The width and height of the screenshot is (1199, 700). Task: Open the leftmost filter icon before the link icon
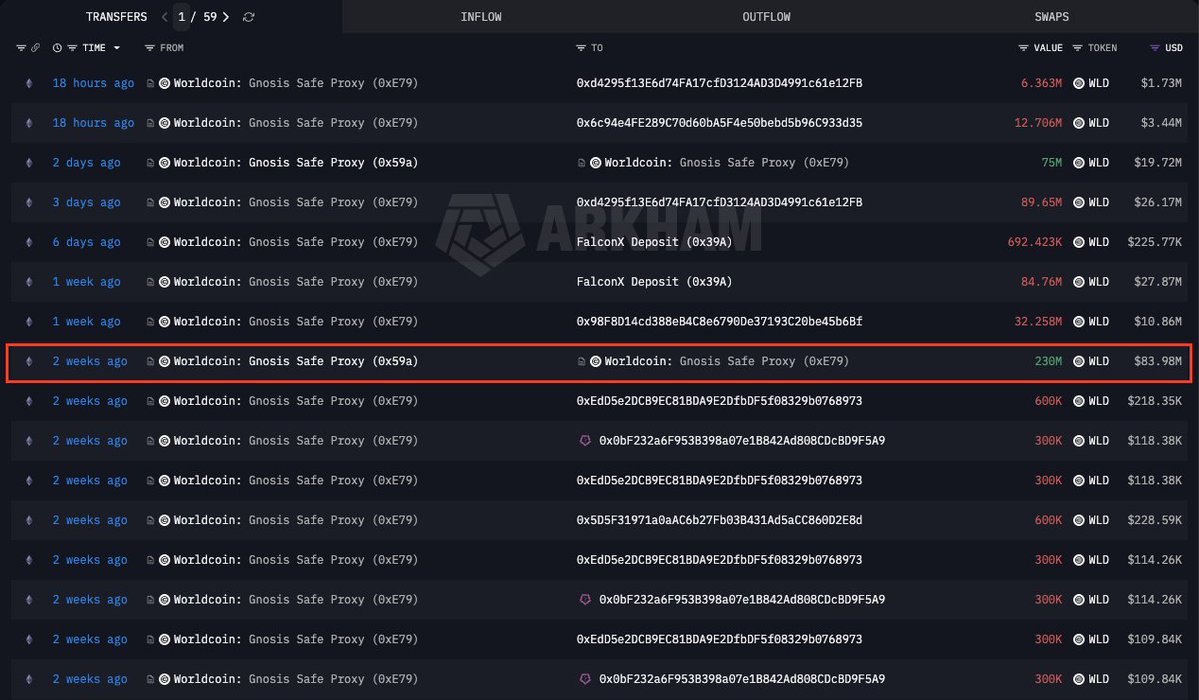[21, 47]
